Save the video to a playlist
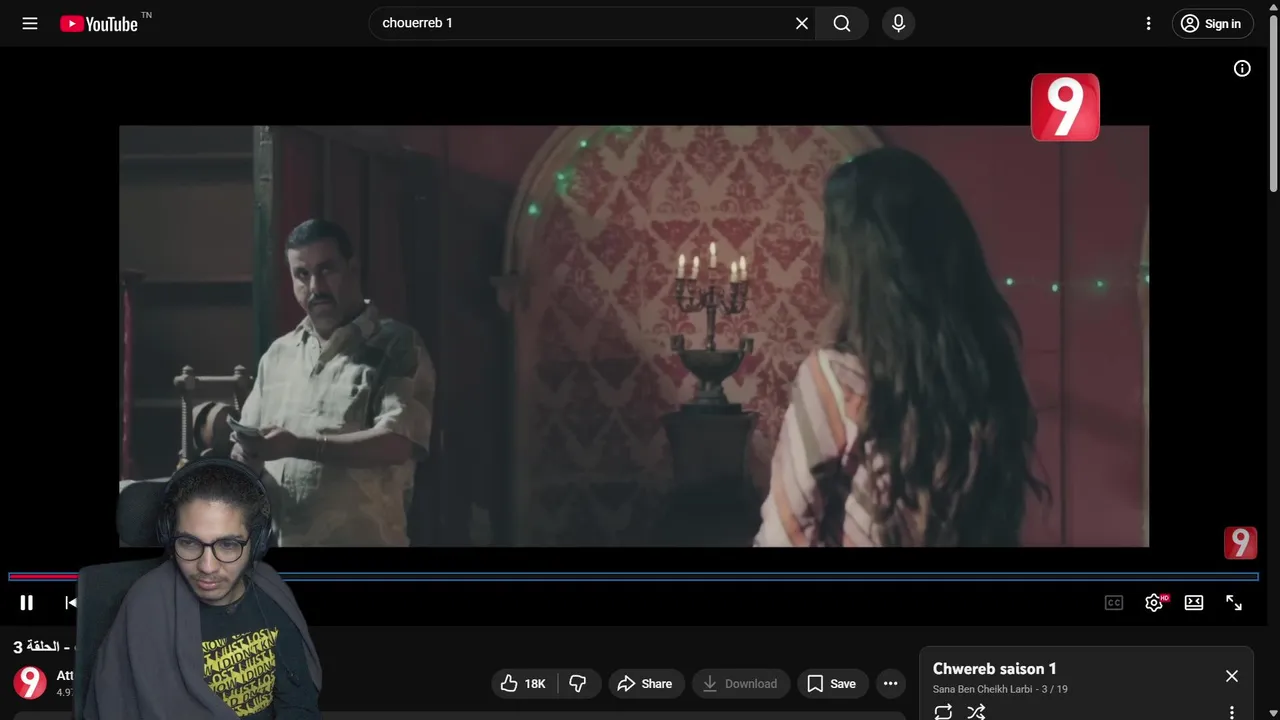 832,684
